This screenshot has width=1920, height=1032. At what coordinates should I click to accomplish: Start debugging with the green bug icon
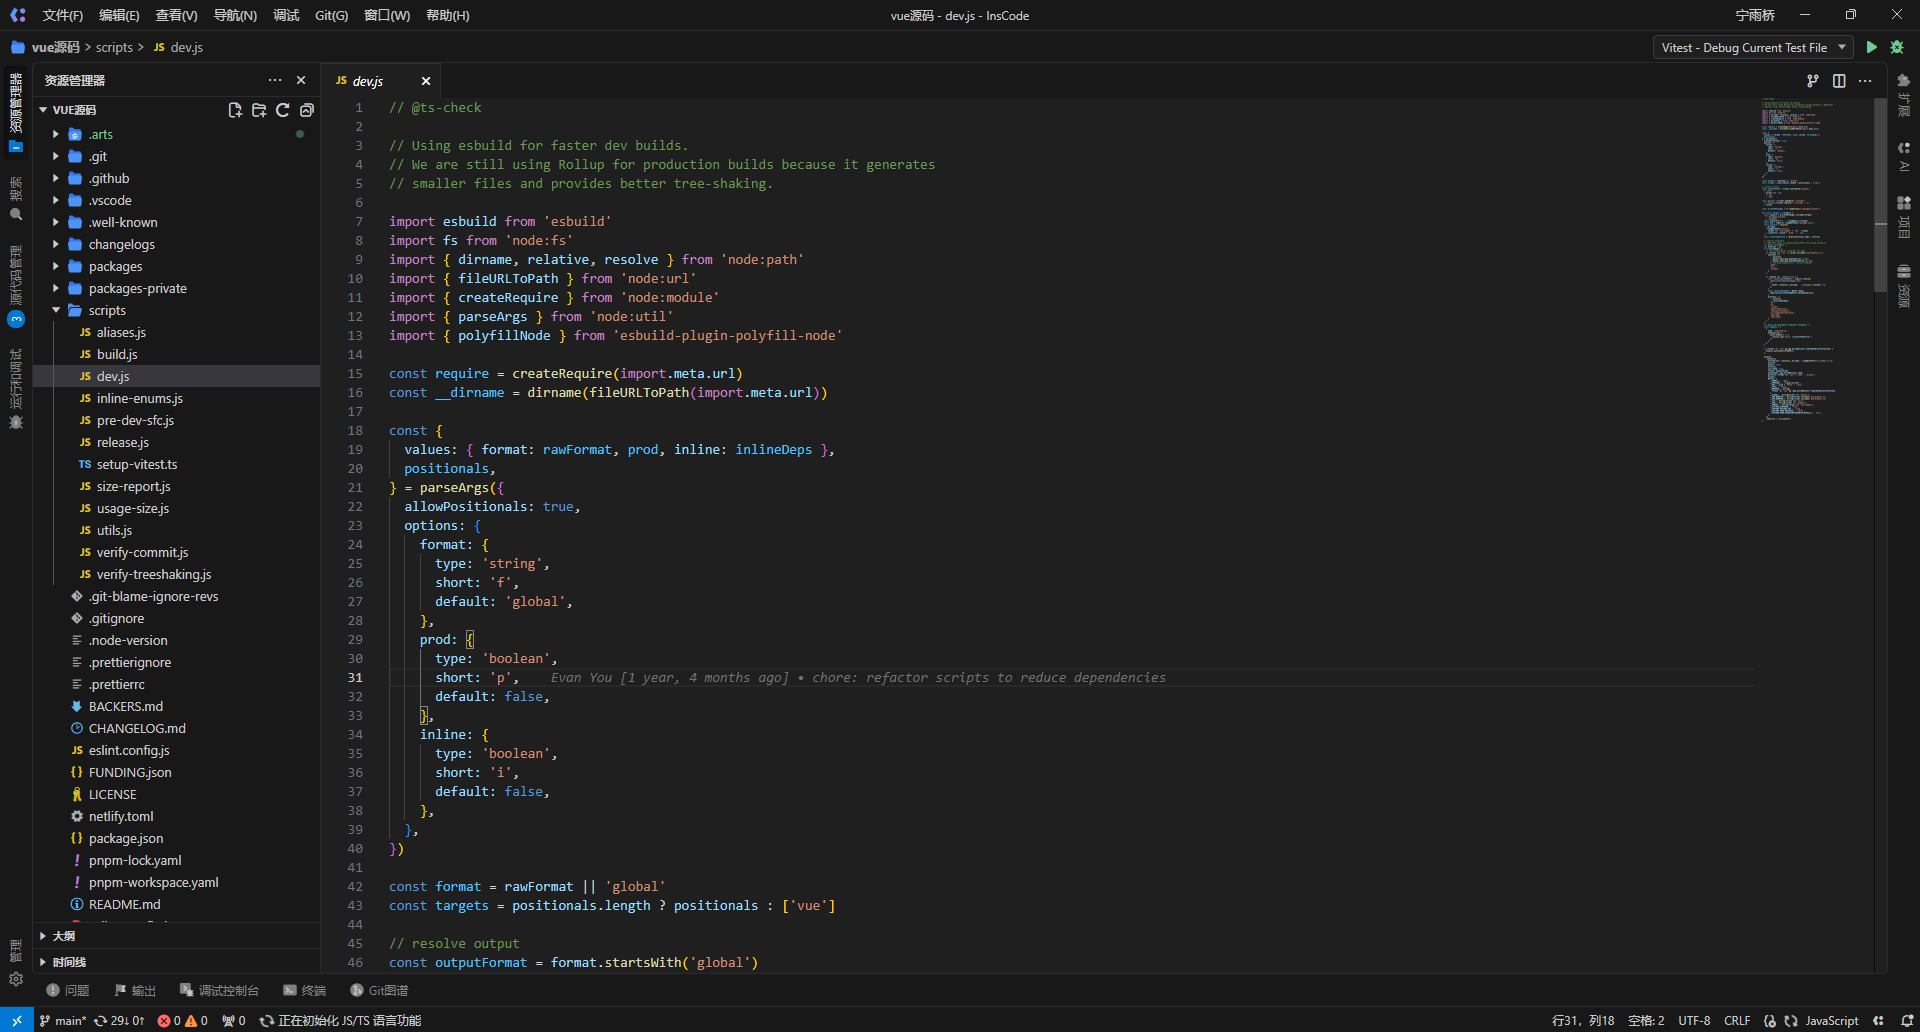click(x=1897, y=47)
